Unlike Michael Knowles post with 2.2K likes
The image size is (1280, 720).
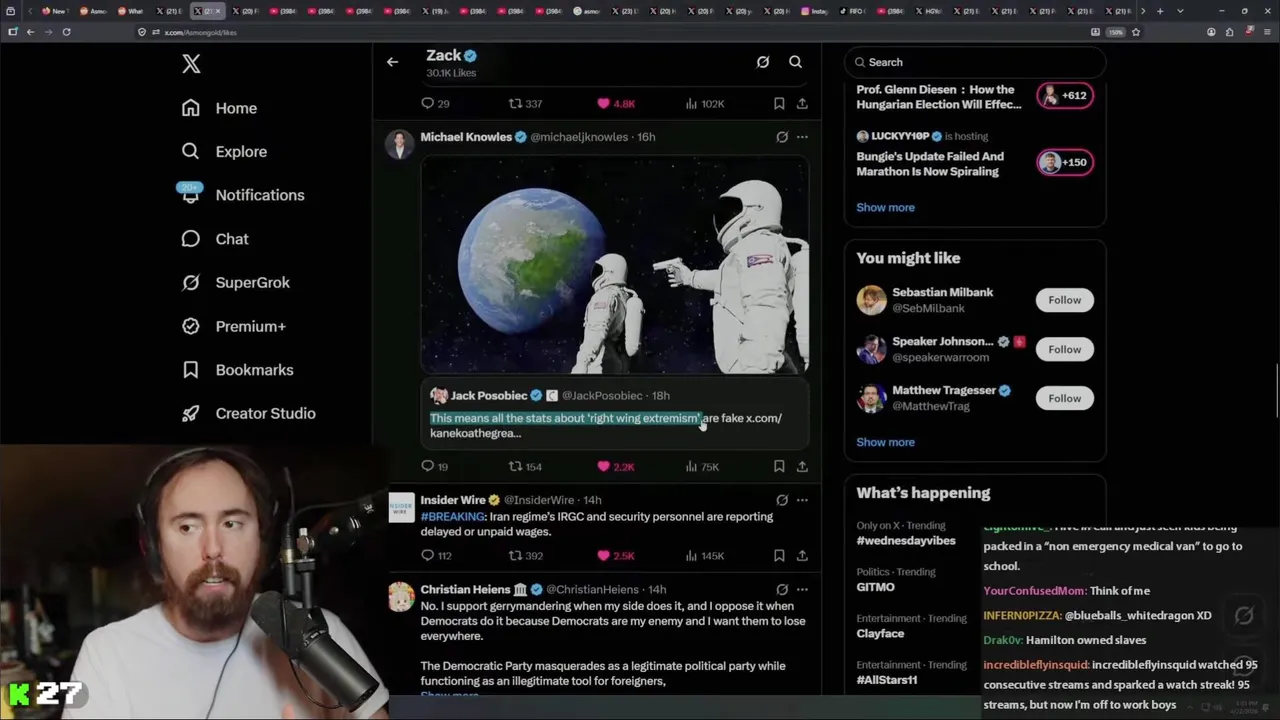coord(615,466)
